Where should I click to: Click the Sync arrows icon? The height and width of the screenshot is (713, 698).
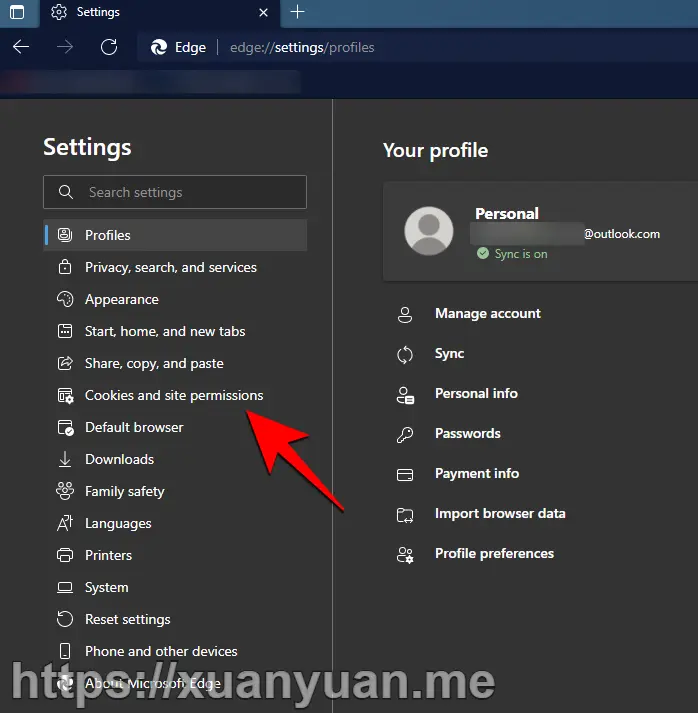click(x=405, y=354)
